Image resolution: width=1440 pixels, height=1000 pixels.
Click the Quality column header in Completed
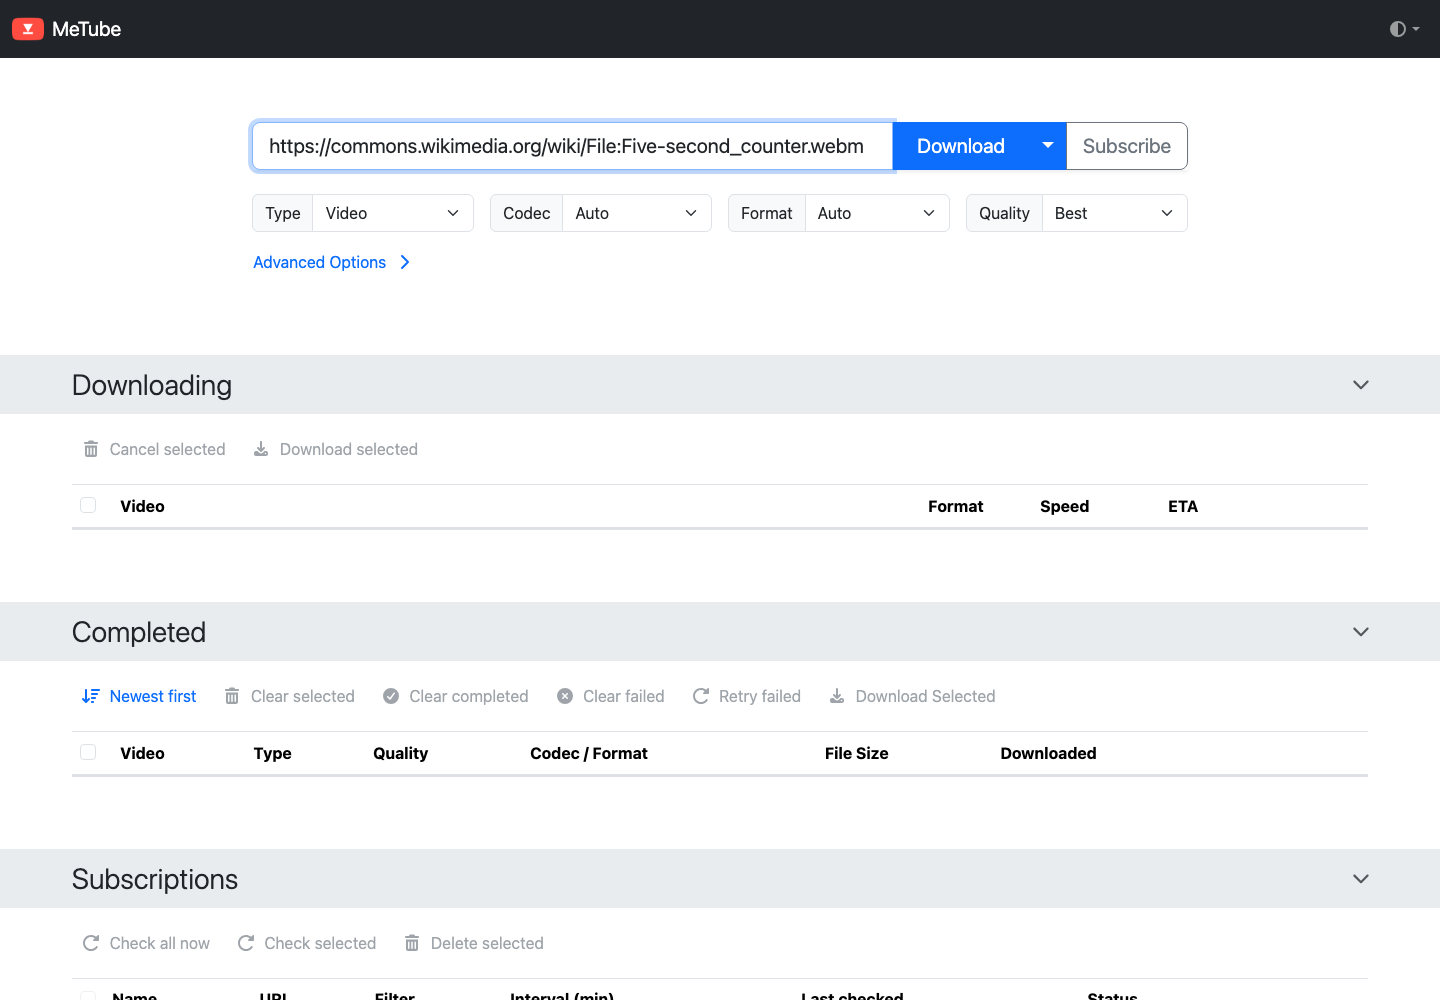[401, 753]
